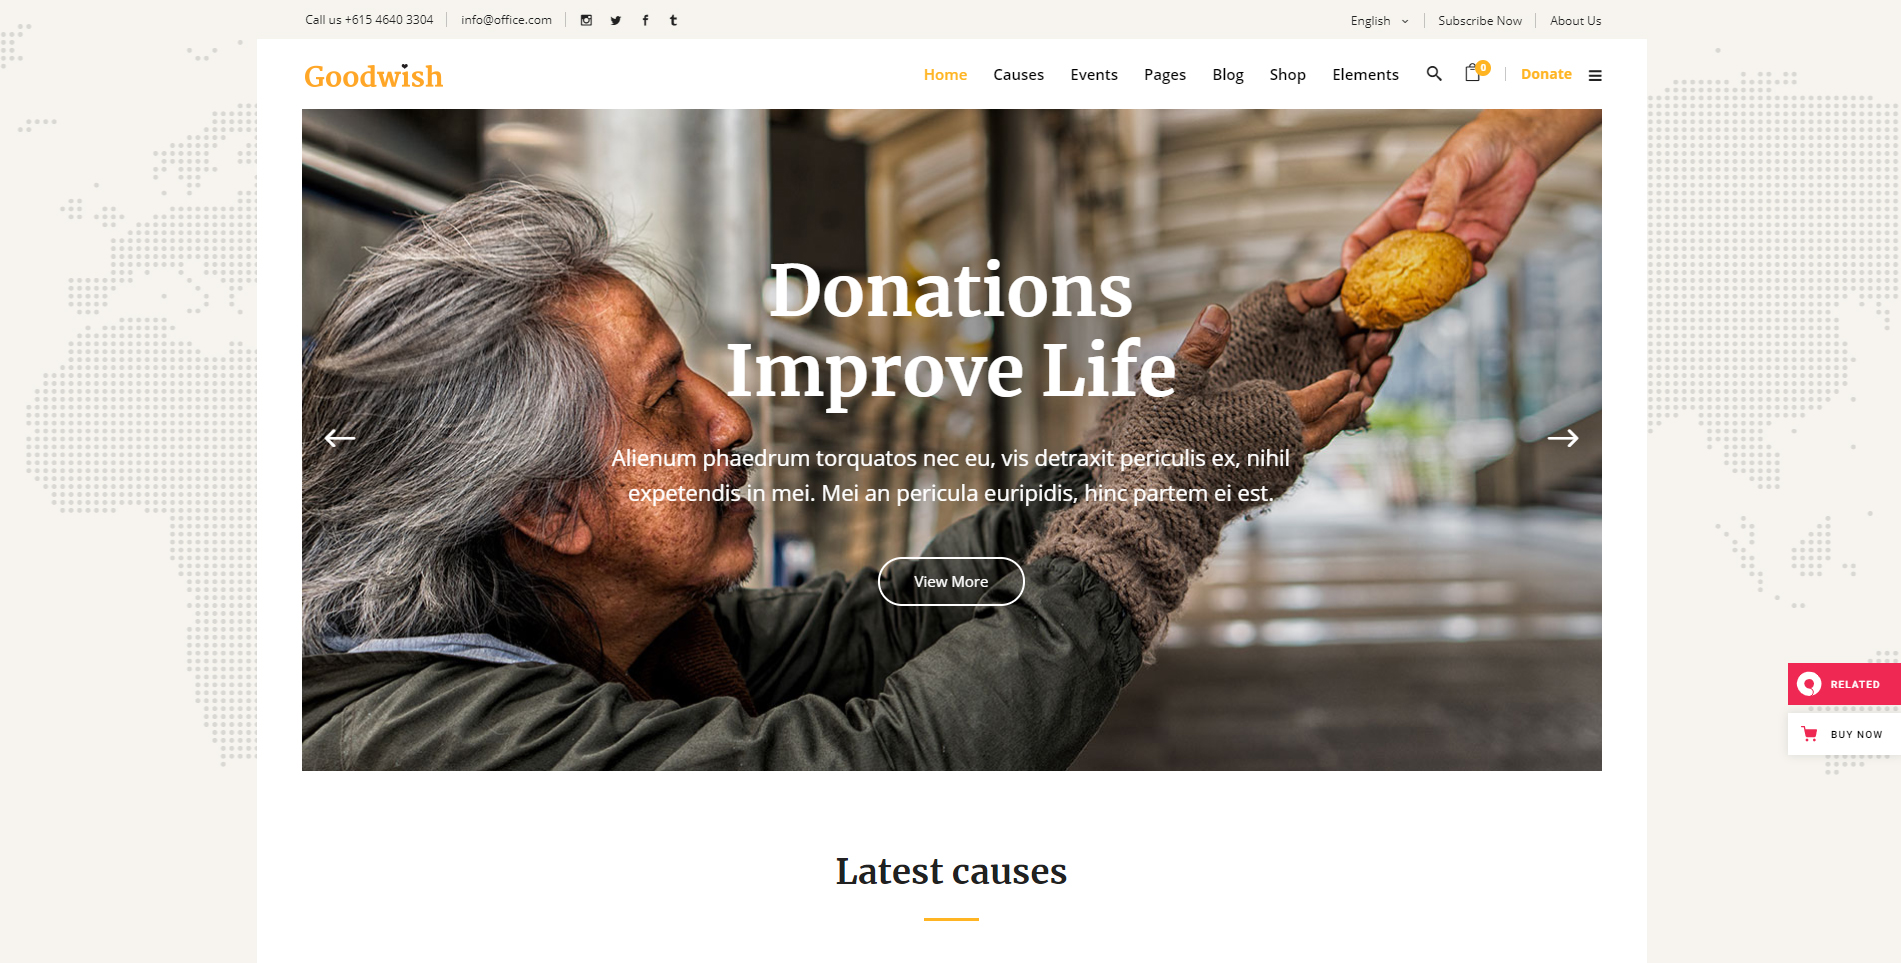Open the Instagram social icon

tap(586, 20)
